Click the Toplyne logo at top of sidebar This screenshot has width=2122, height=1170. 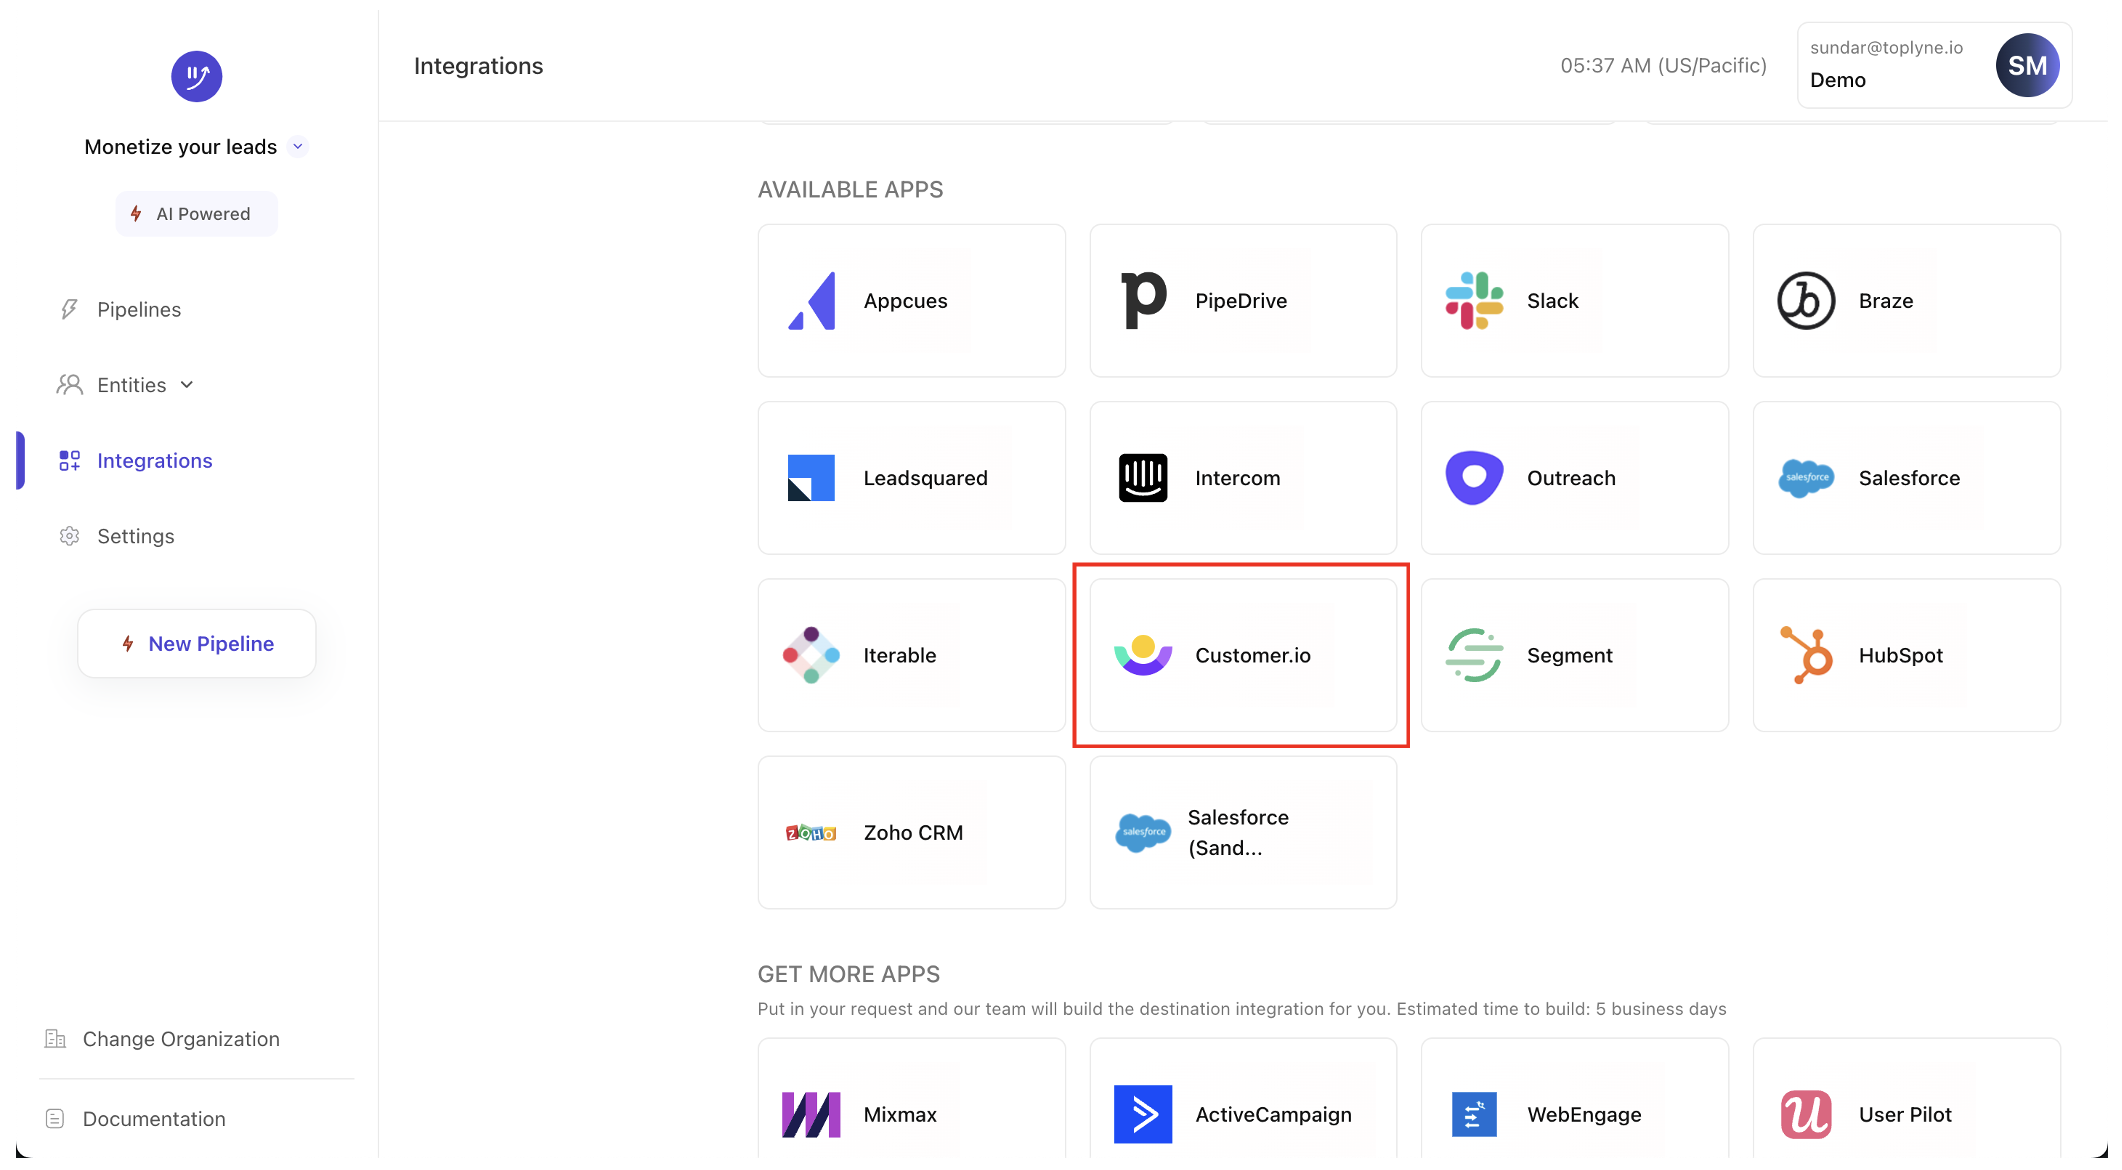click(196, 76)
